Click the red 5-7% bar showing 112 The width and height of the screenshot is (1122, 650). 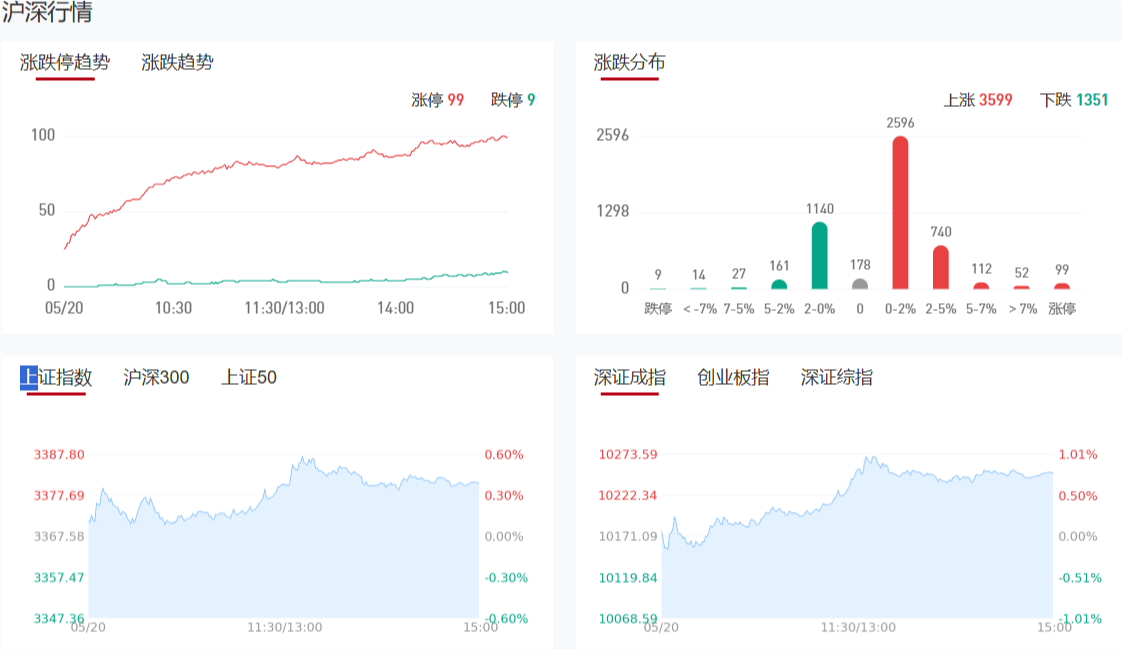coord(981,286)
